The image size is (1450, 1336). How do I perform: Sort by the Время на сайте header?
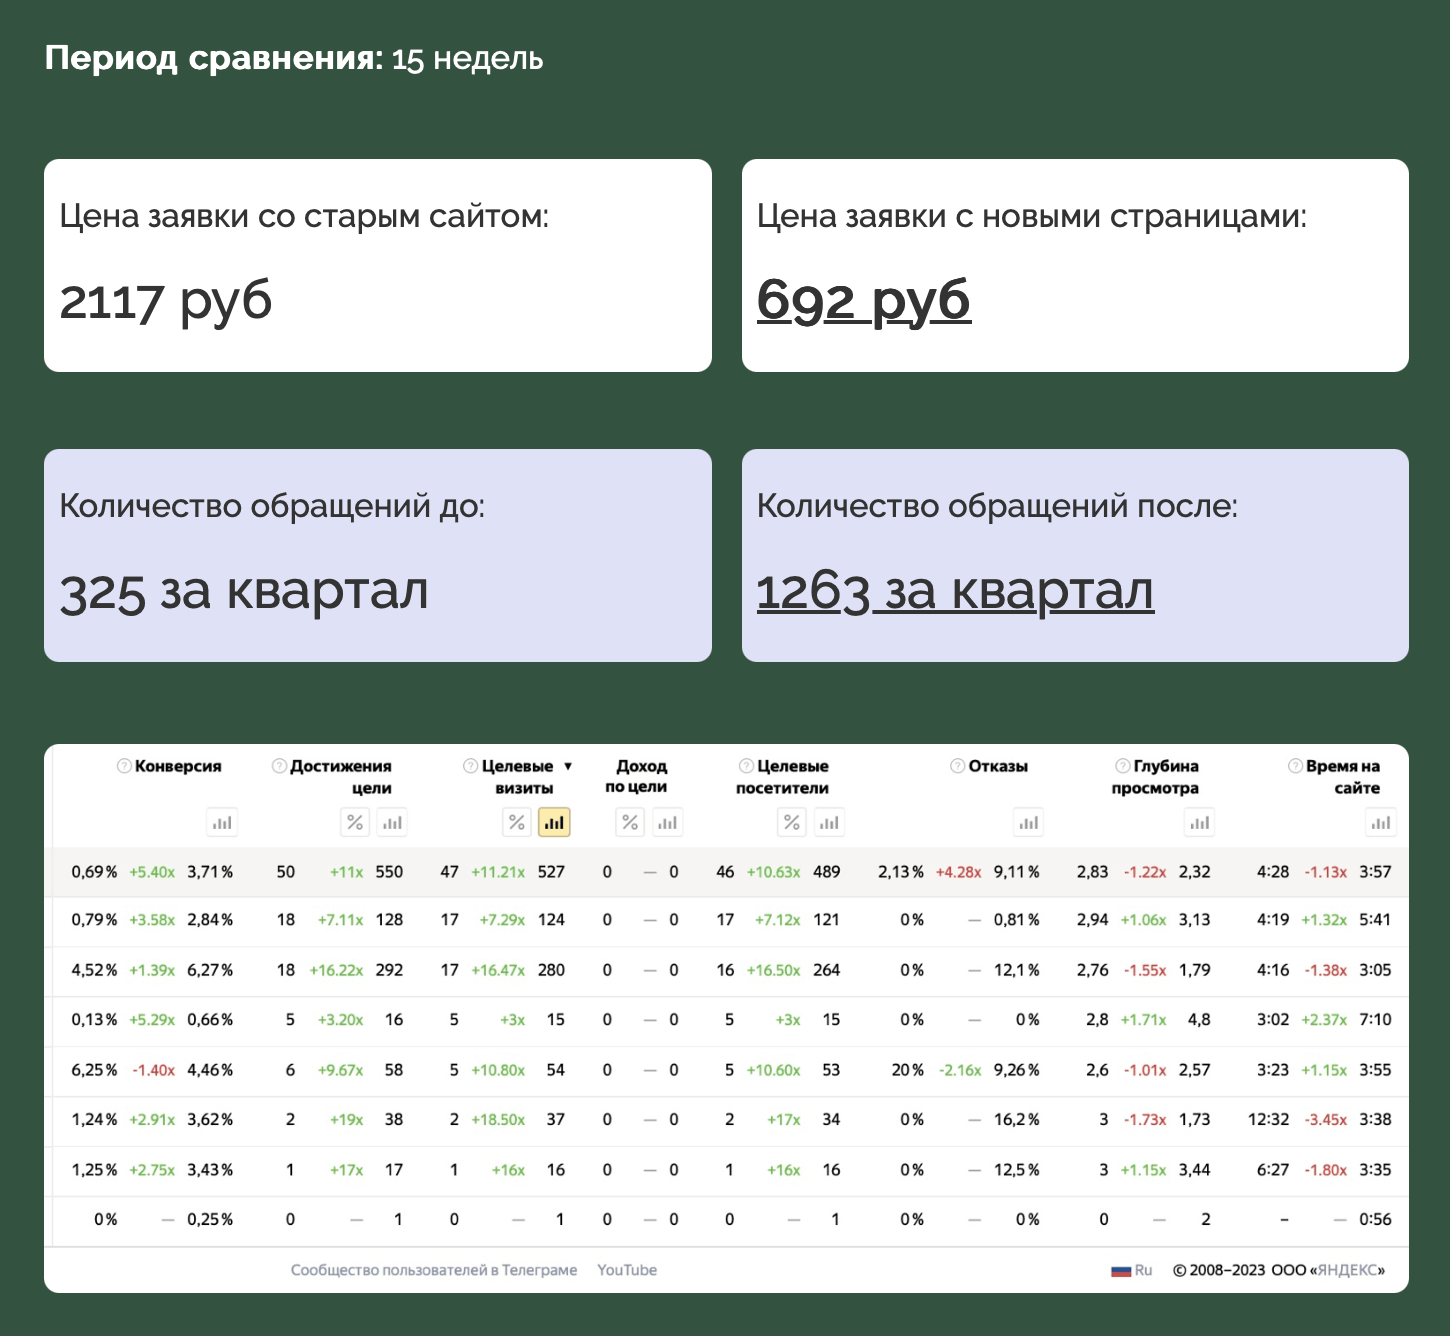click(x=1342, y=777)
